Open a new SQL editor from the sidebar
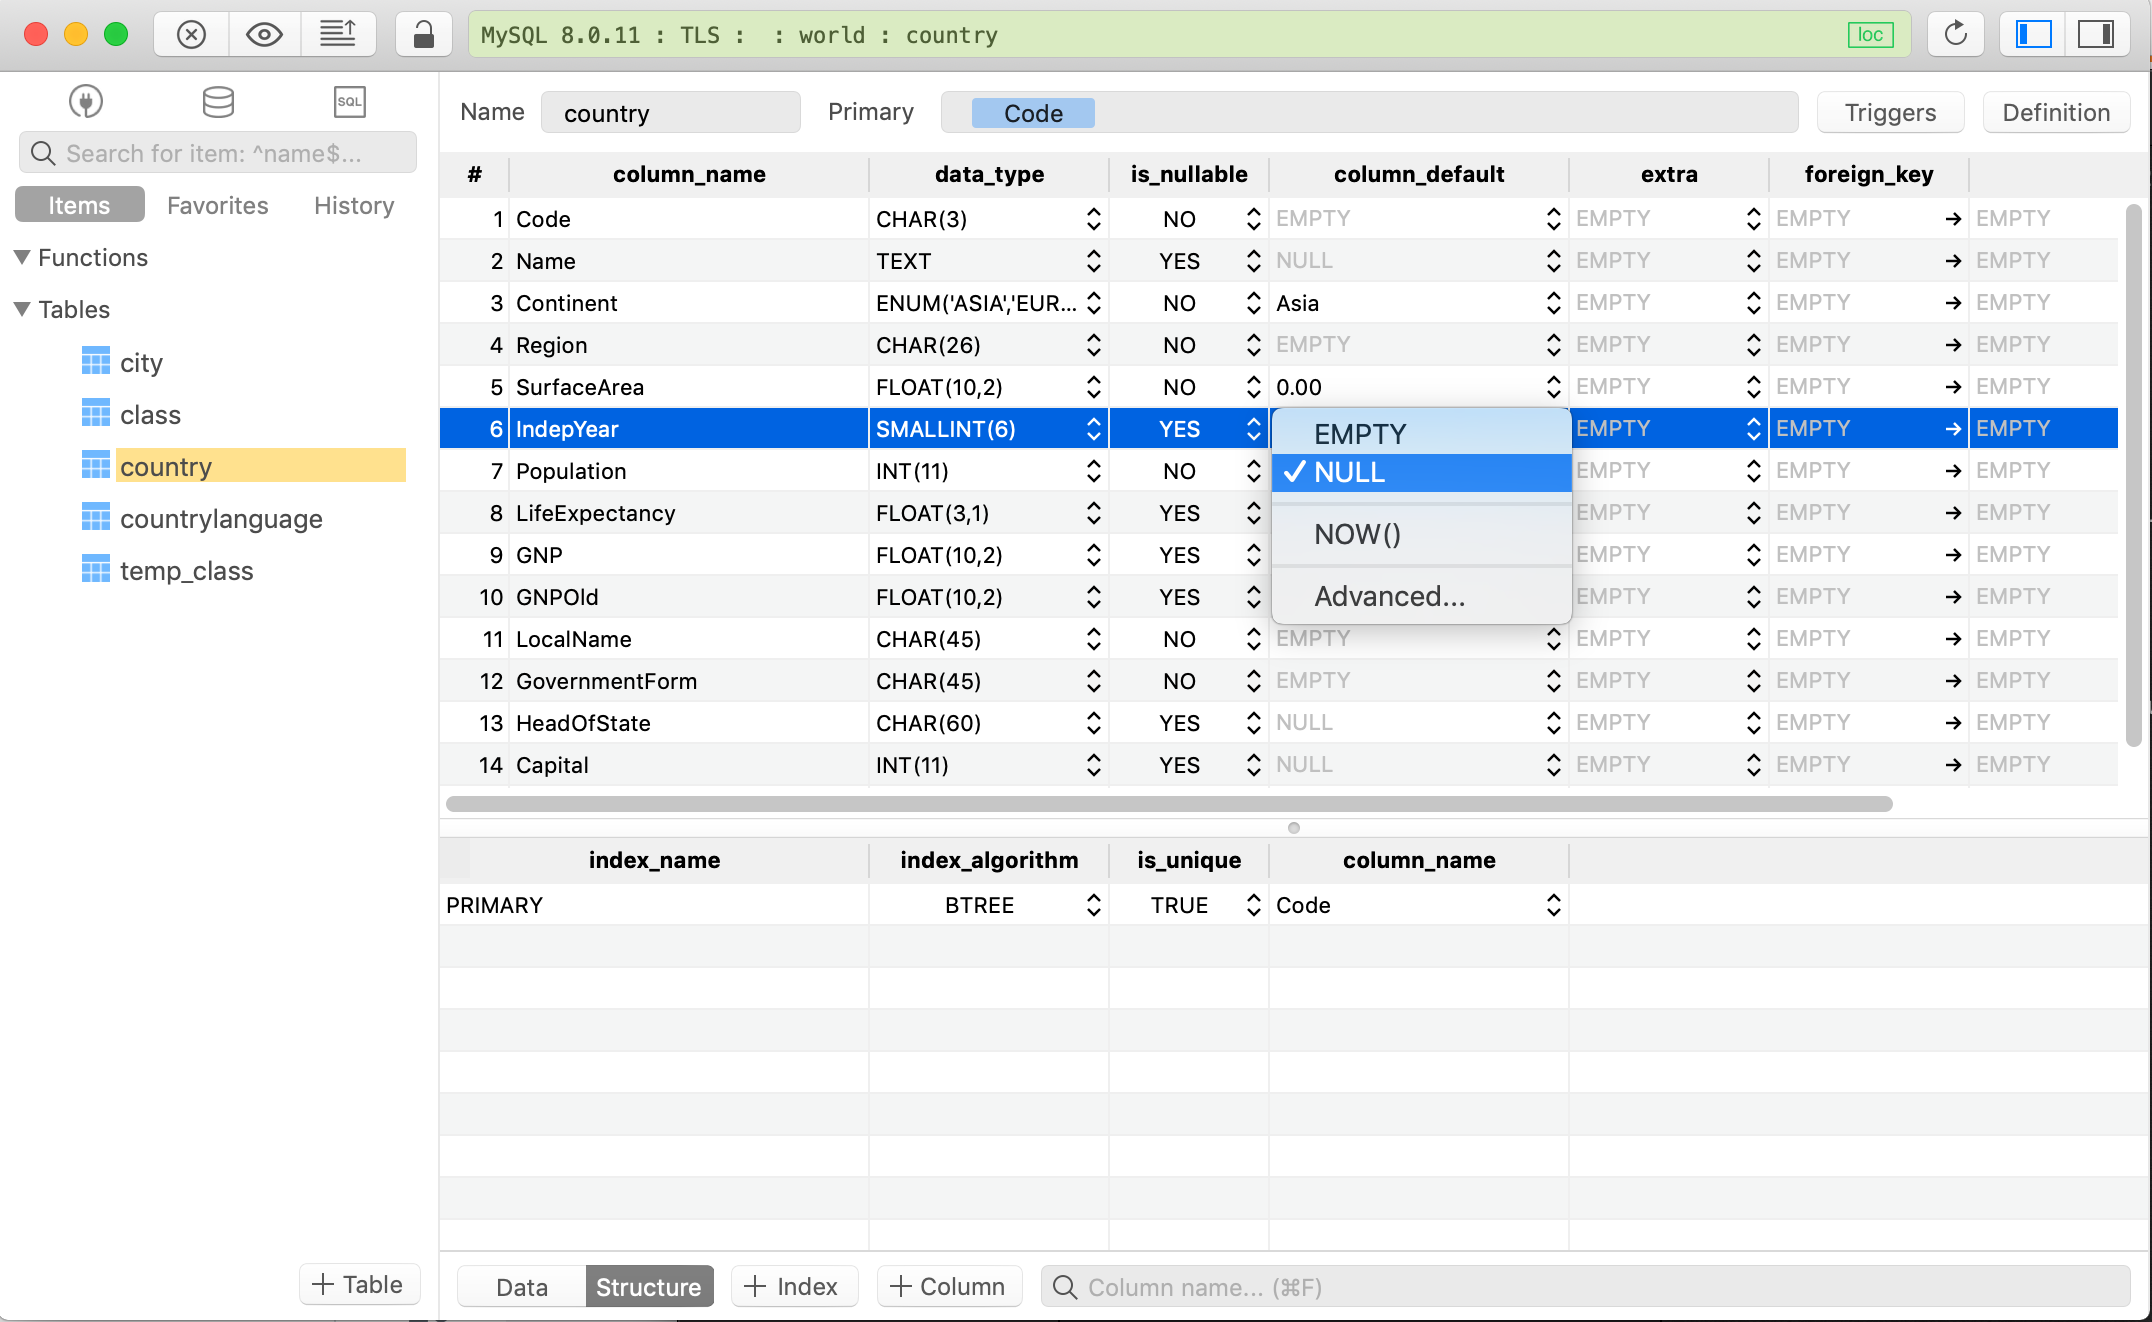Viewport: 2152px width, 1322px height. 349,101
